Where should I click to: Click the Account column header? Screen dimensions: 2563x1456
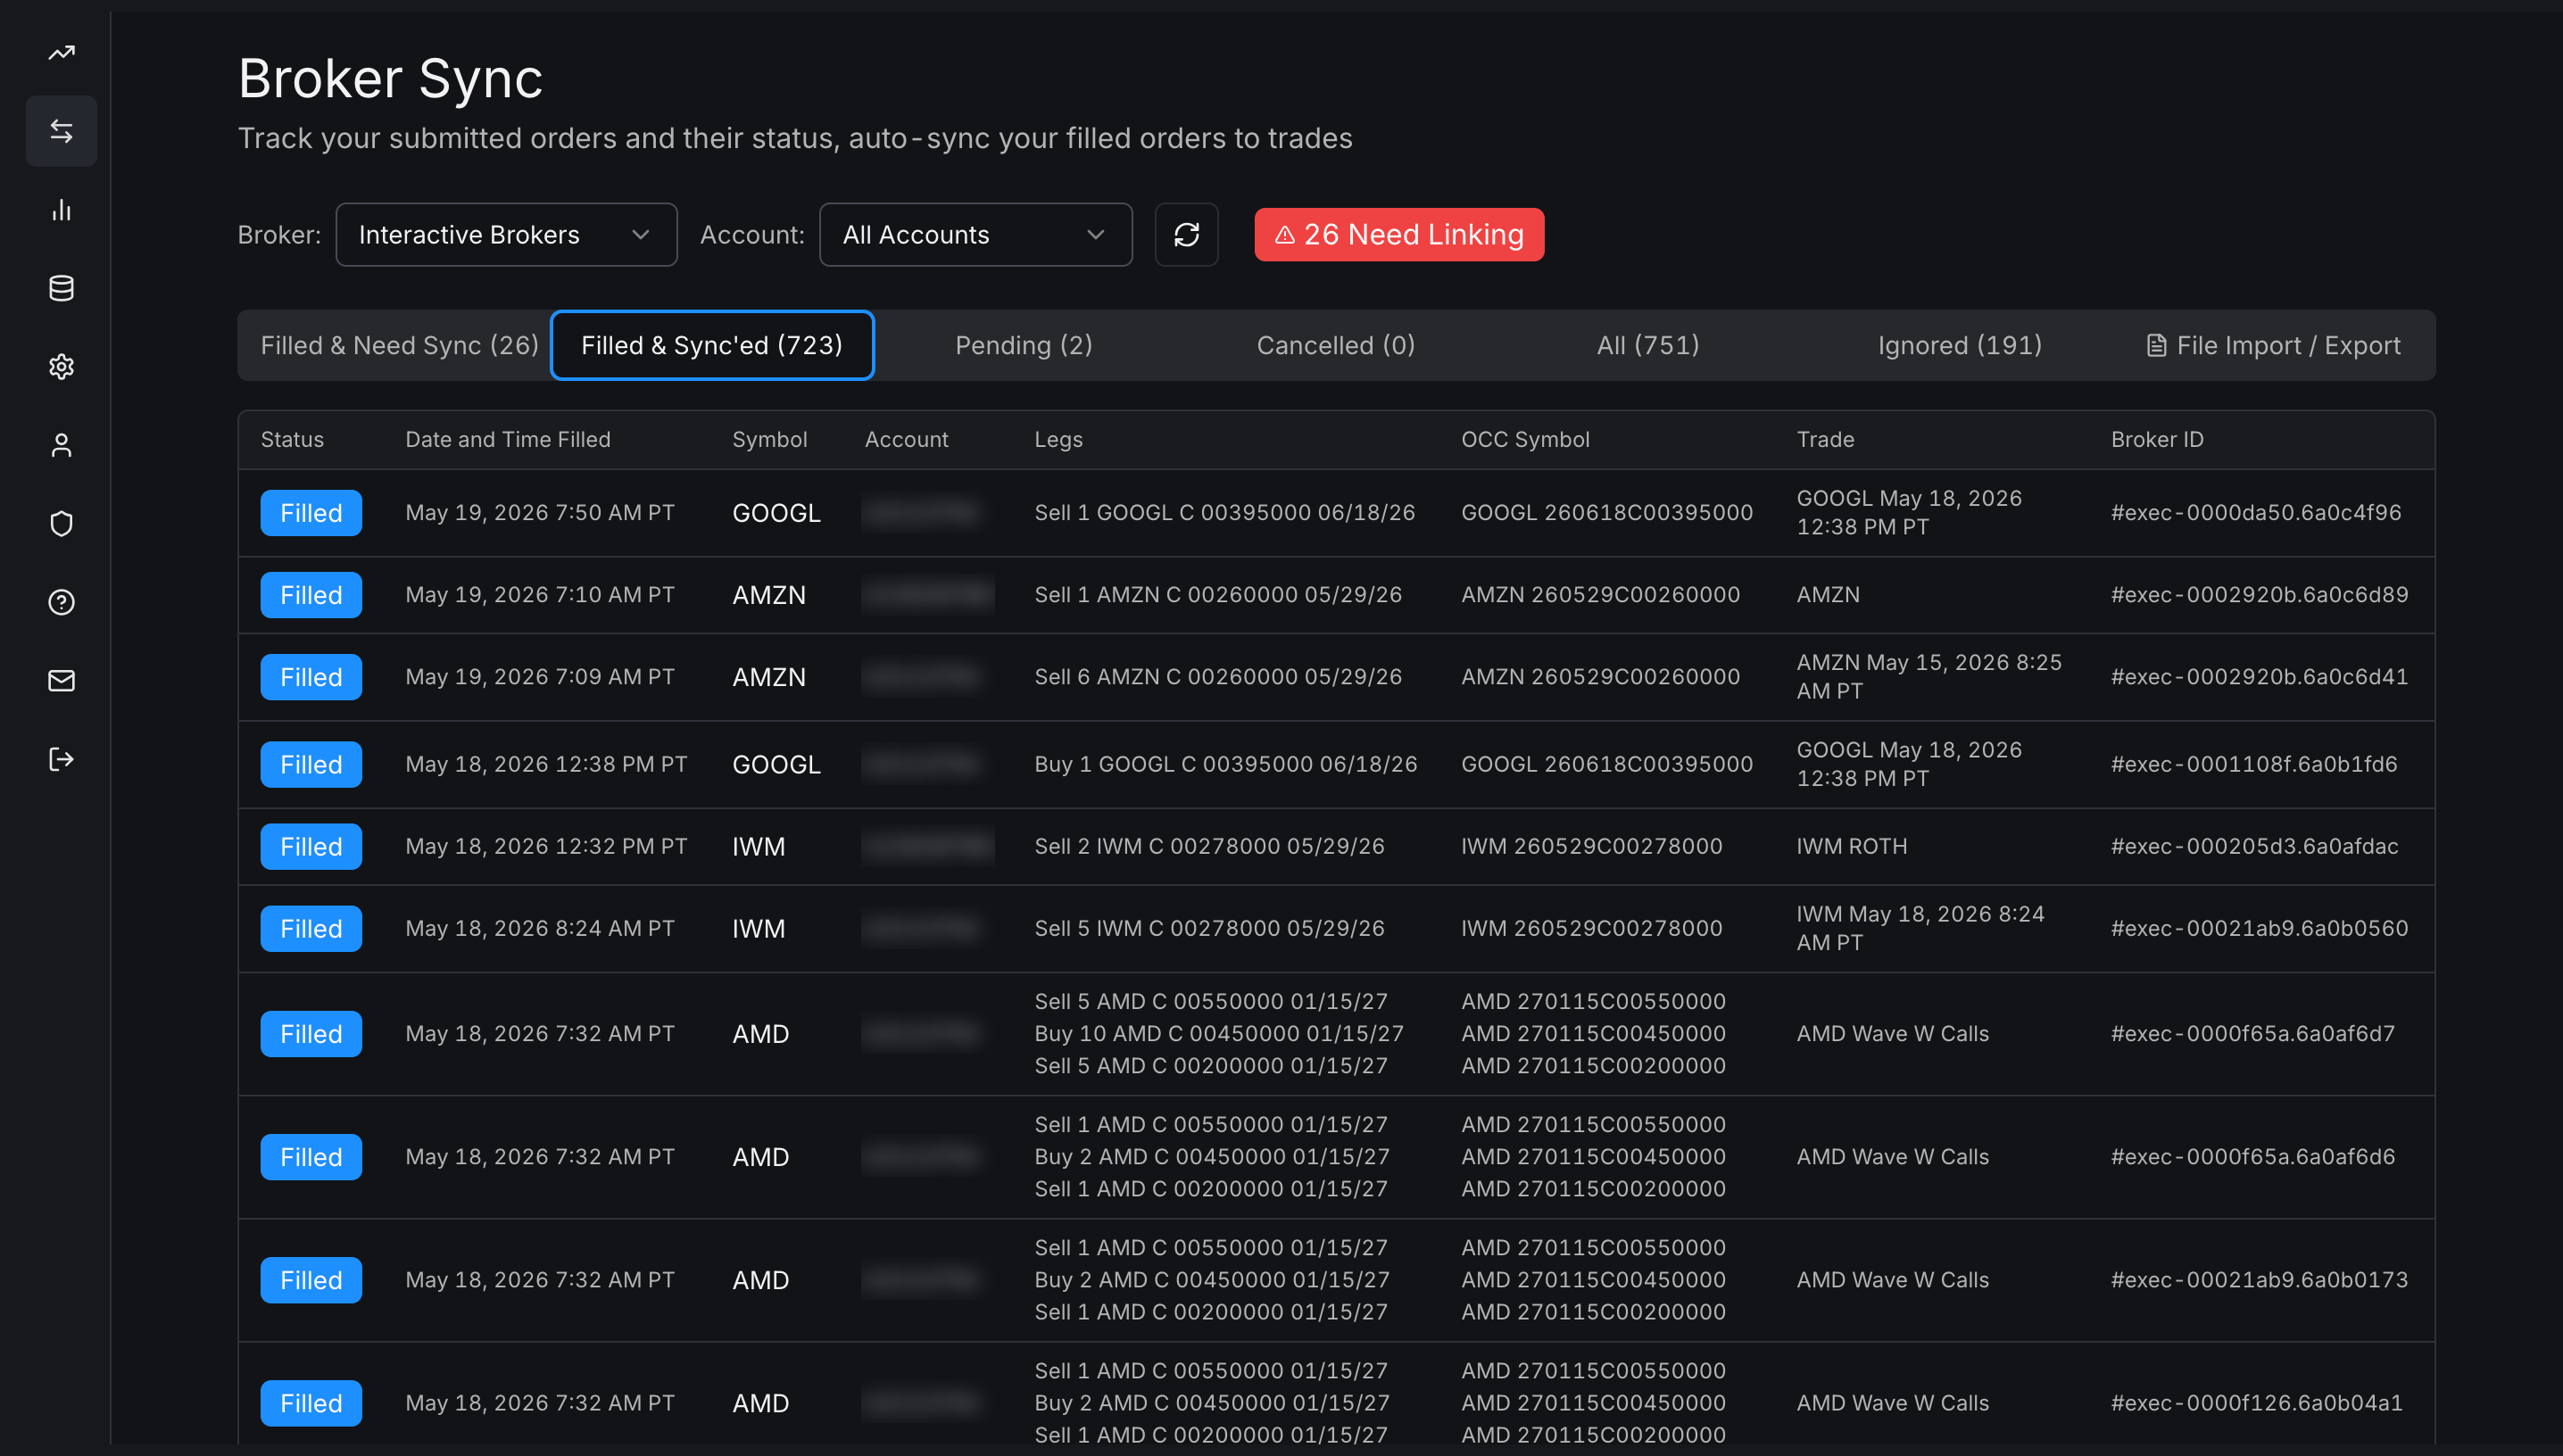pos(906,440)
